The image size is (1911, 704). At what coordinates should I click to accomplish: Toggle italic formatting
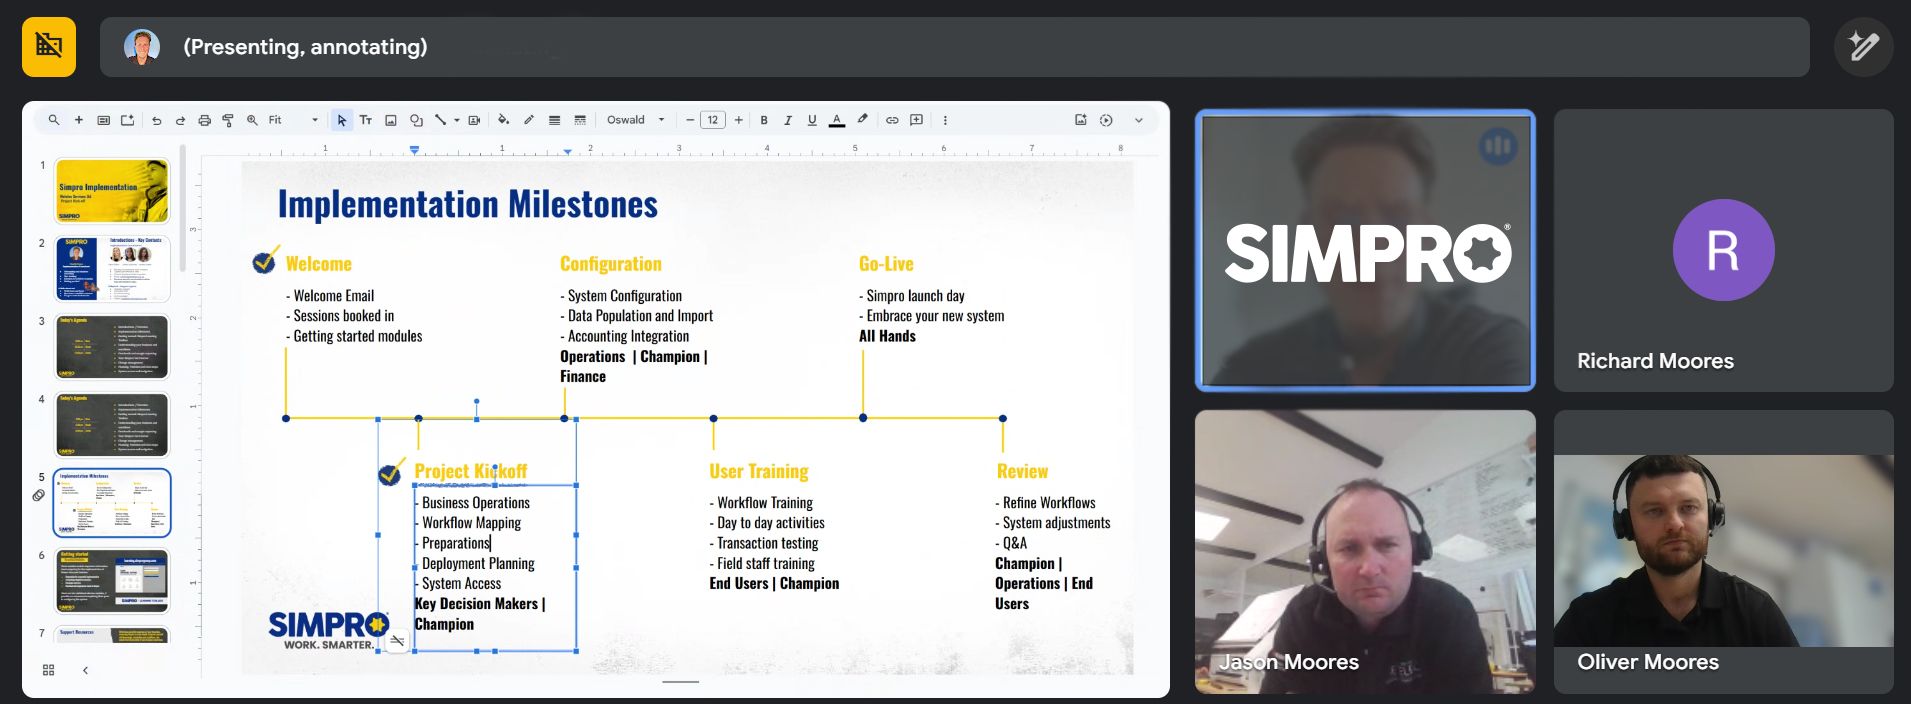(x=788, y=120)
